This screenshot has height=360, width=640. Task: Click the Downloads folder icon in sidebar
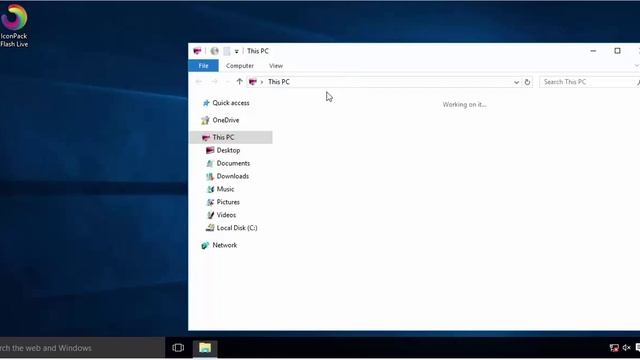pyautogui.click(x=210, y=176)
